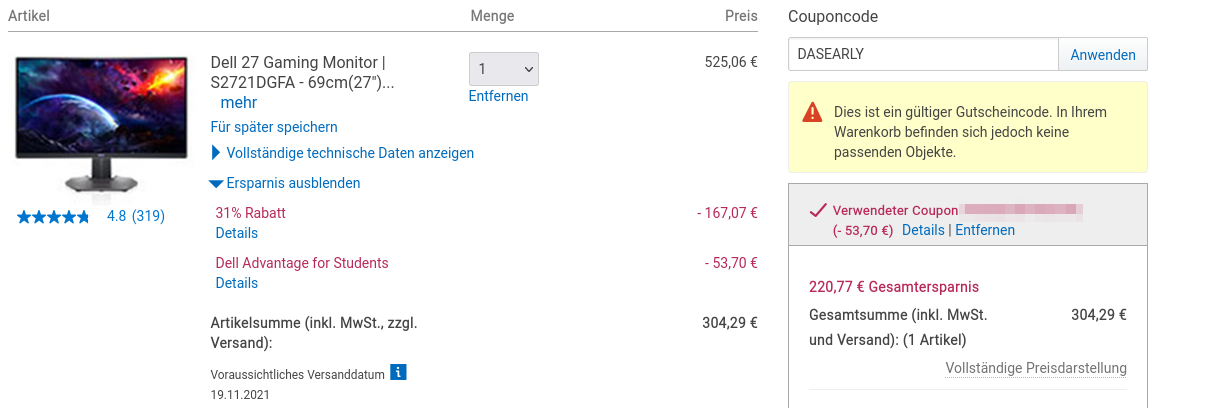Click the star rating icons
The height and width of the screenshot is (408, 1228).
pyautogui.click(x=53, y=216)
